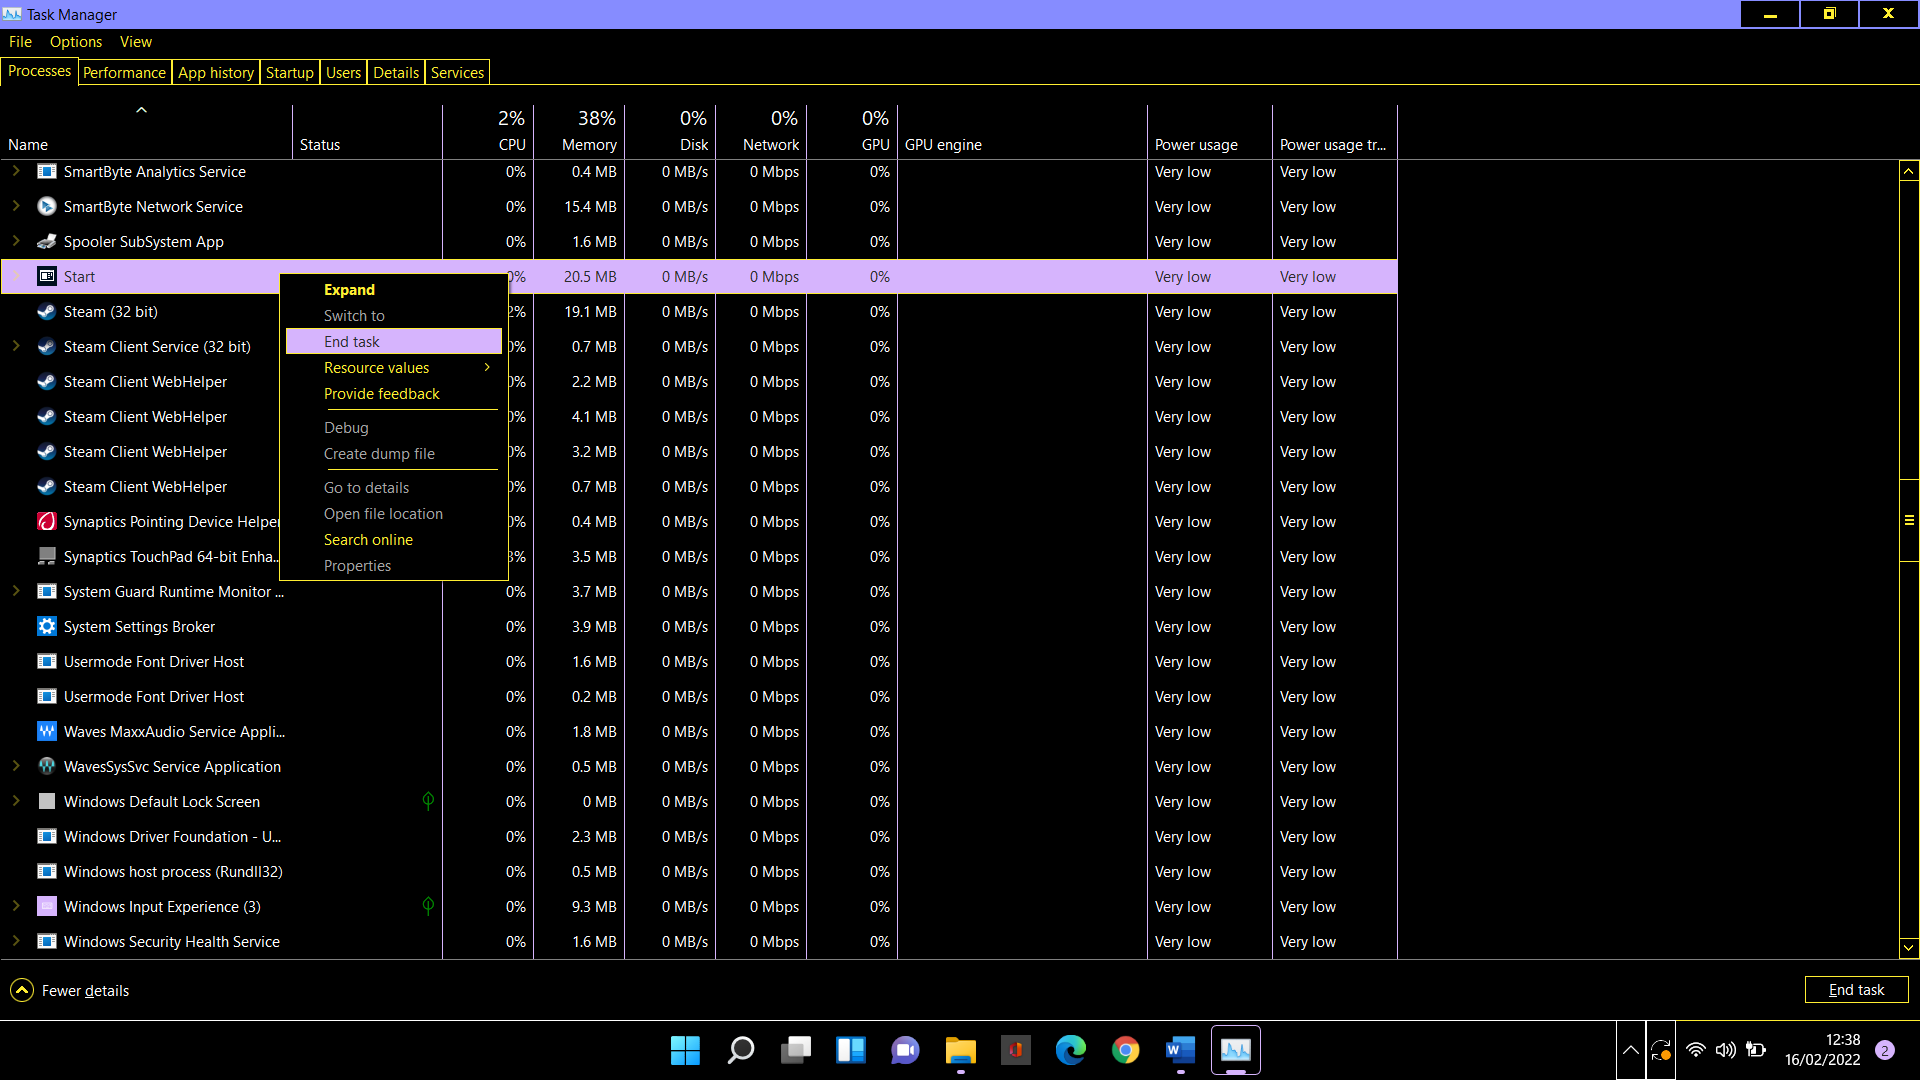Switch to the Users tab
Image resolution: width=1920 pixels, height=1080 pixels.
[x=343, y=73]
